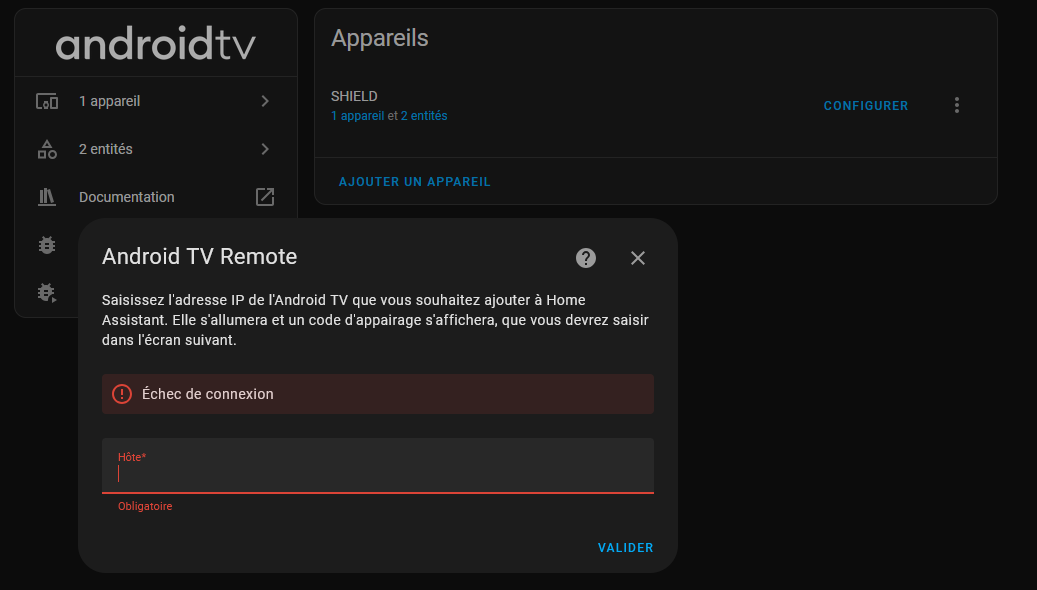Click the devices icon beside 1 appareil
This screenshot has width=1037, height=590.
pyautogui.click(x=47, y=101)
